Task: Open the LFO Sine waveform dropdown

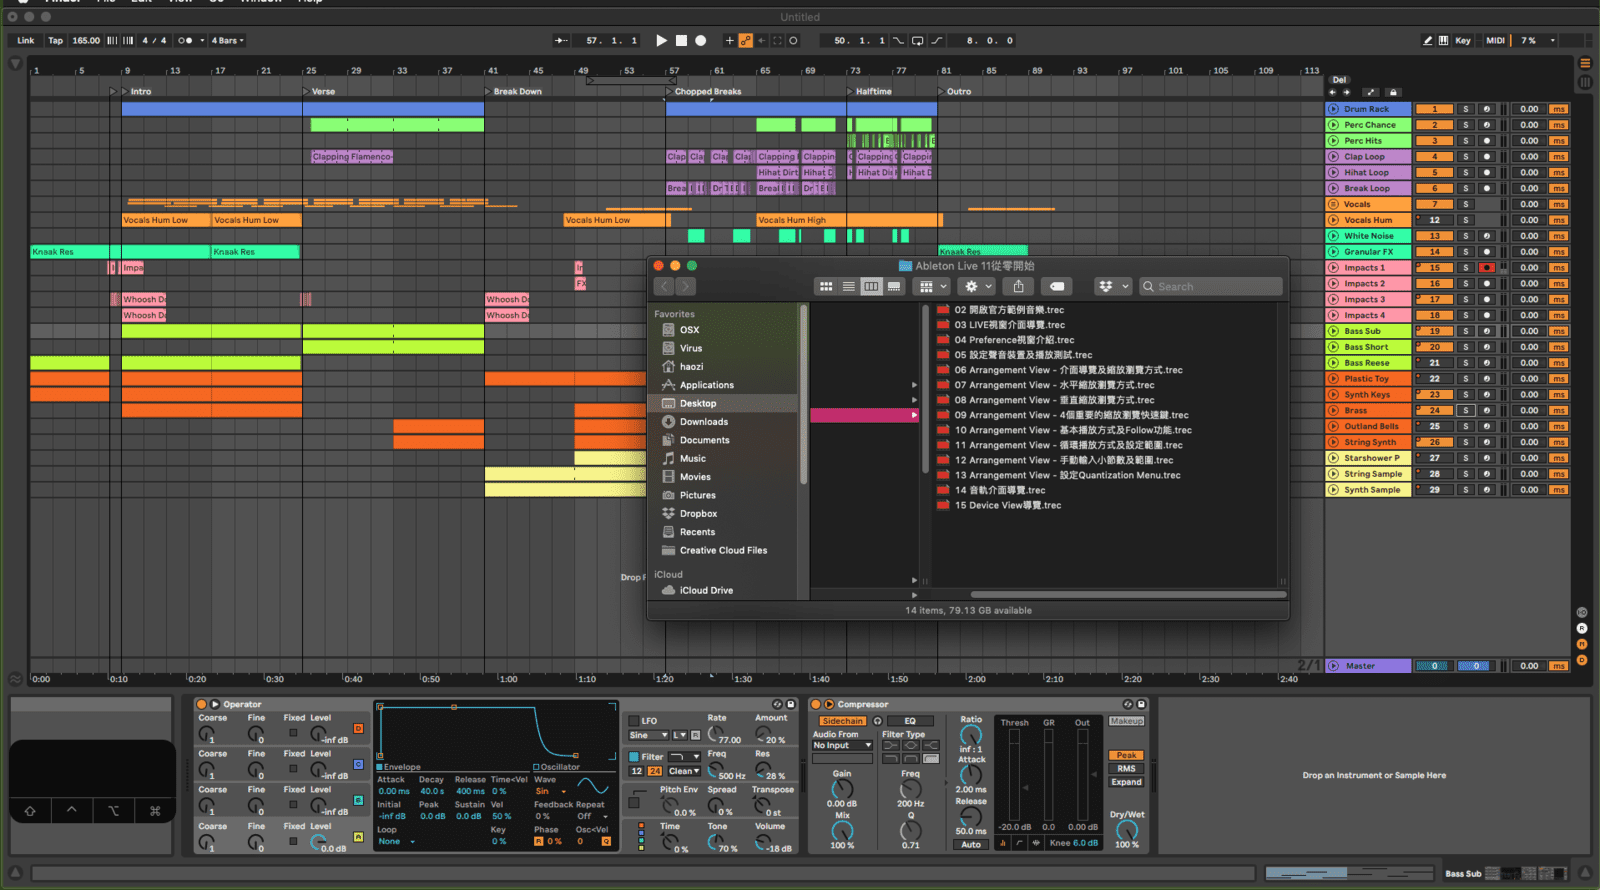Action: 649,735
